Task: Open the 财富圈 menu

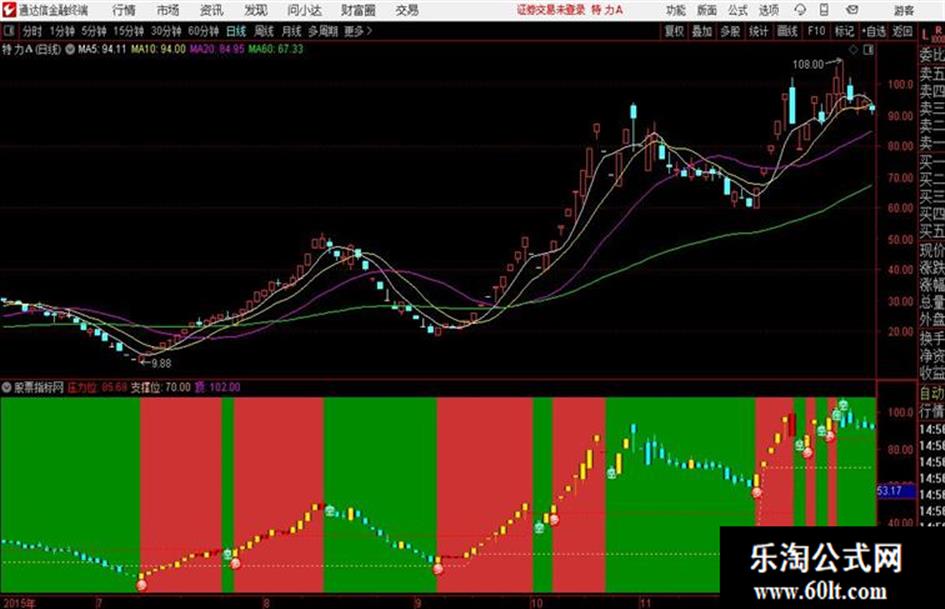Action: [358, 10]
